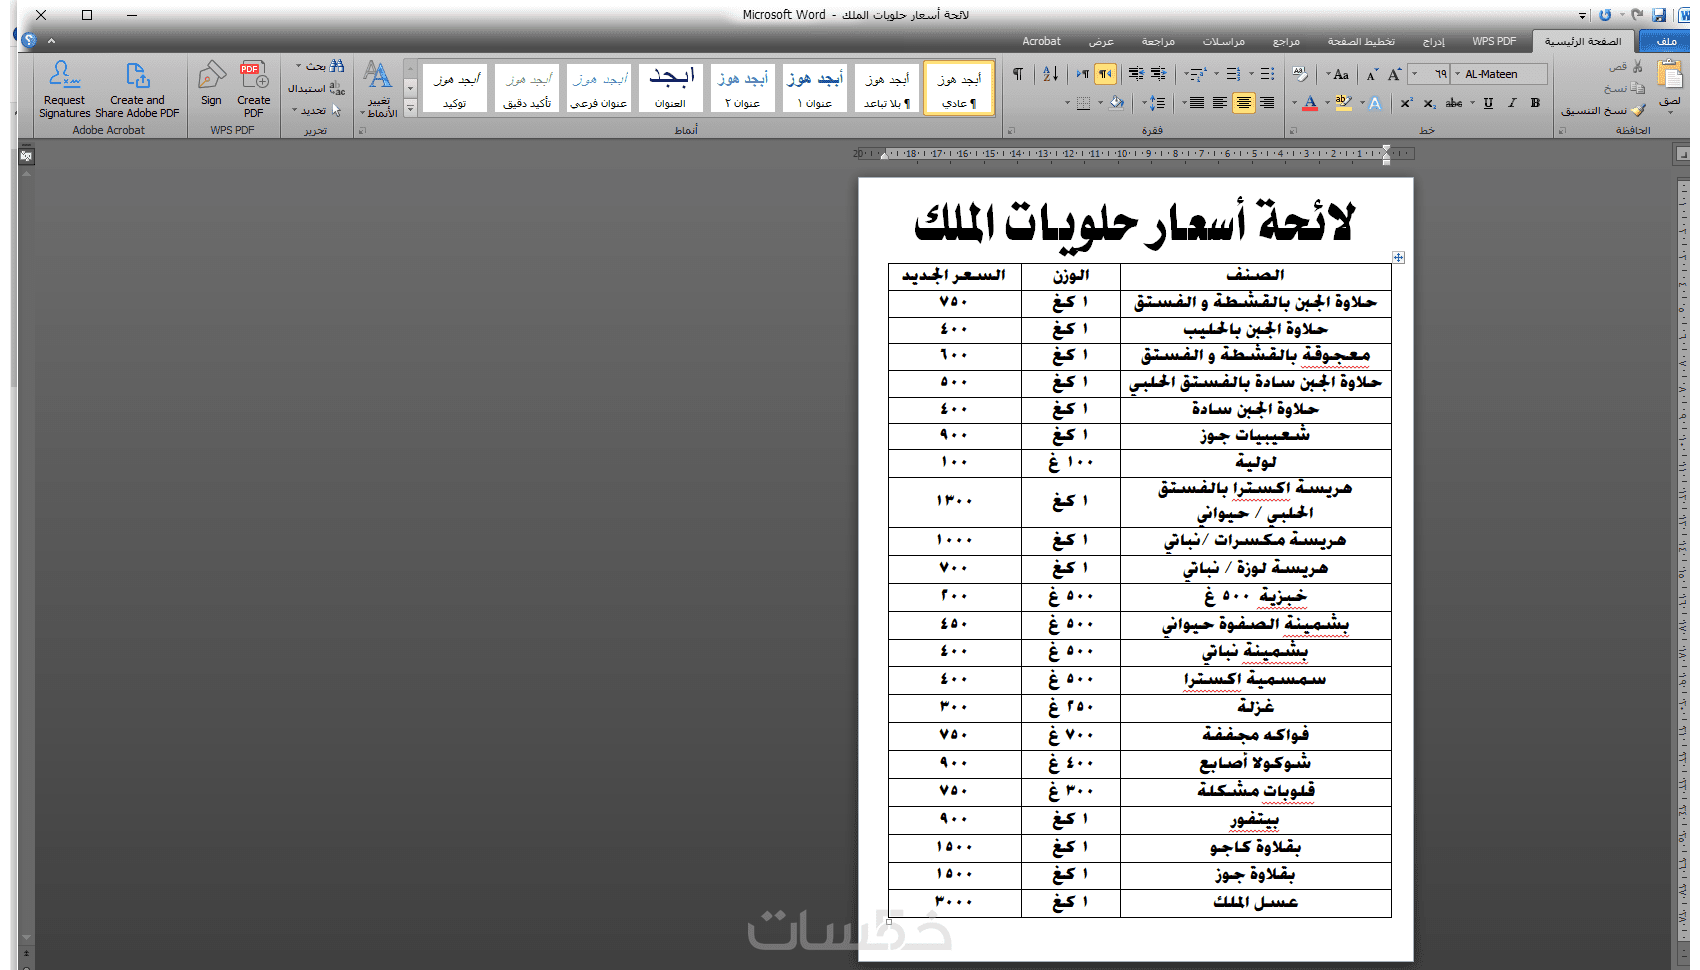Switch to the Mailings (مراسلات) tab
1700x970 pixels.
click(1223, 41)
